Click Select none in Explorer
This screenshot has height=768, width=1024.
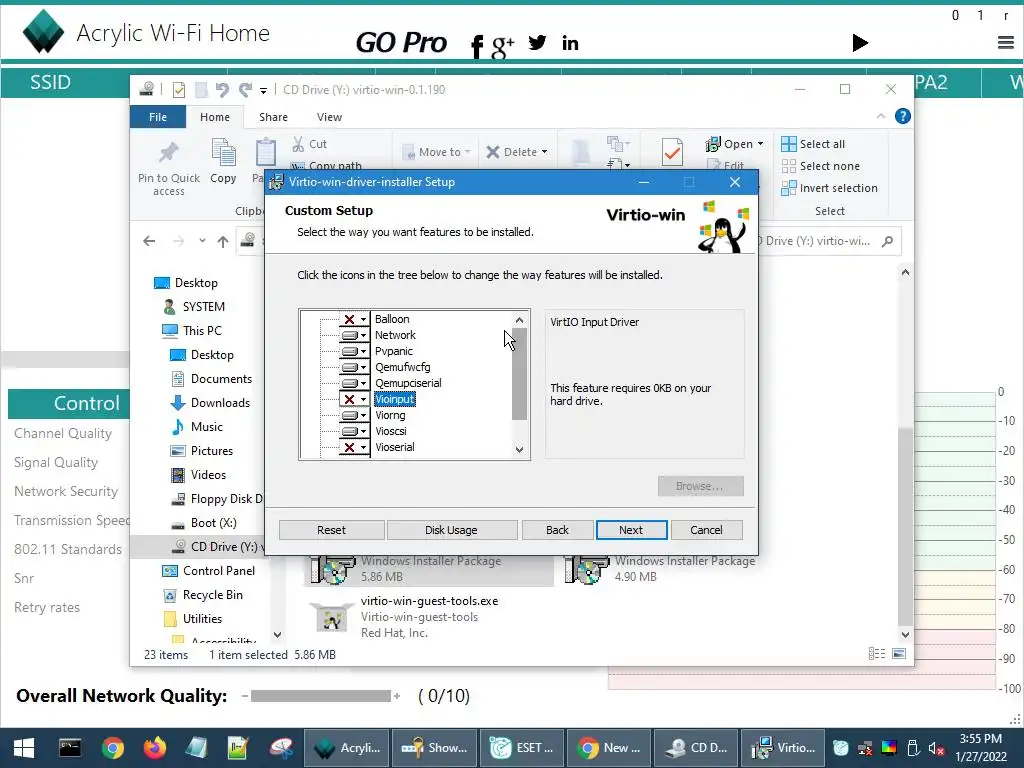point(820,166)
